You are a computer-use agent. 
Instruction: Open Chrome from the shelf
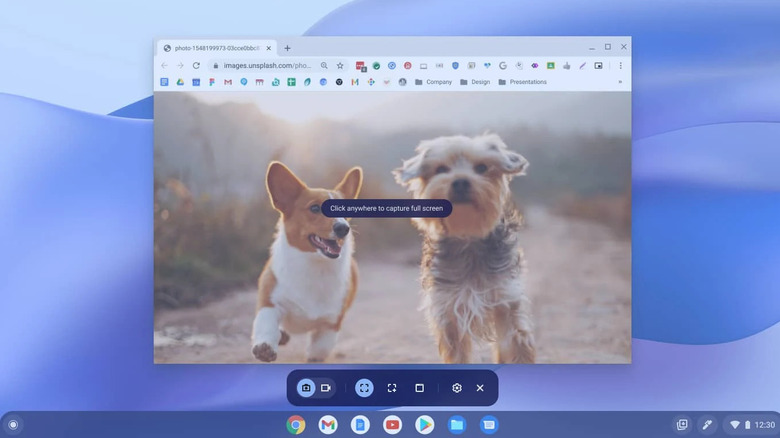click(x=296, y=425)
